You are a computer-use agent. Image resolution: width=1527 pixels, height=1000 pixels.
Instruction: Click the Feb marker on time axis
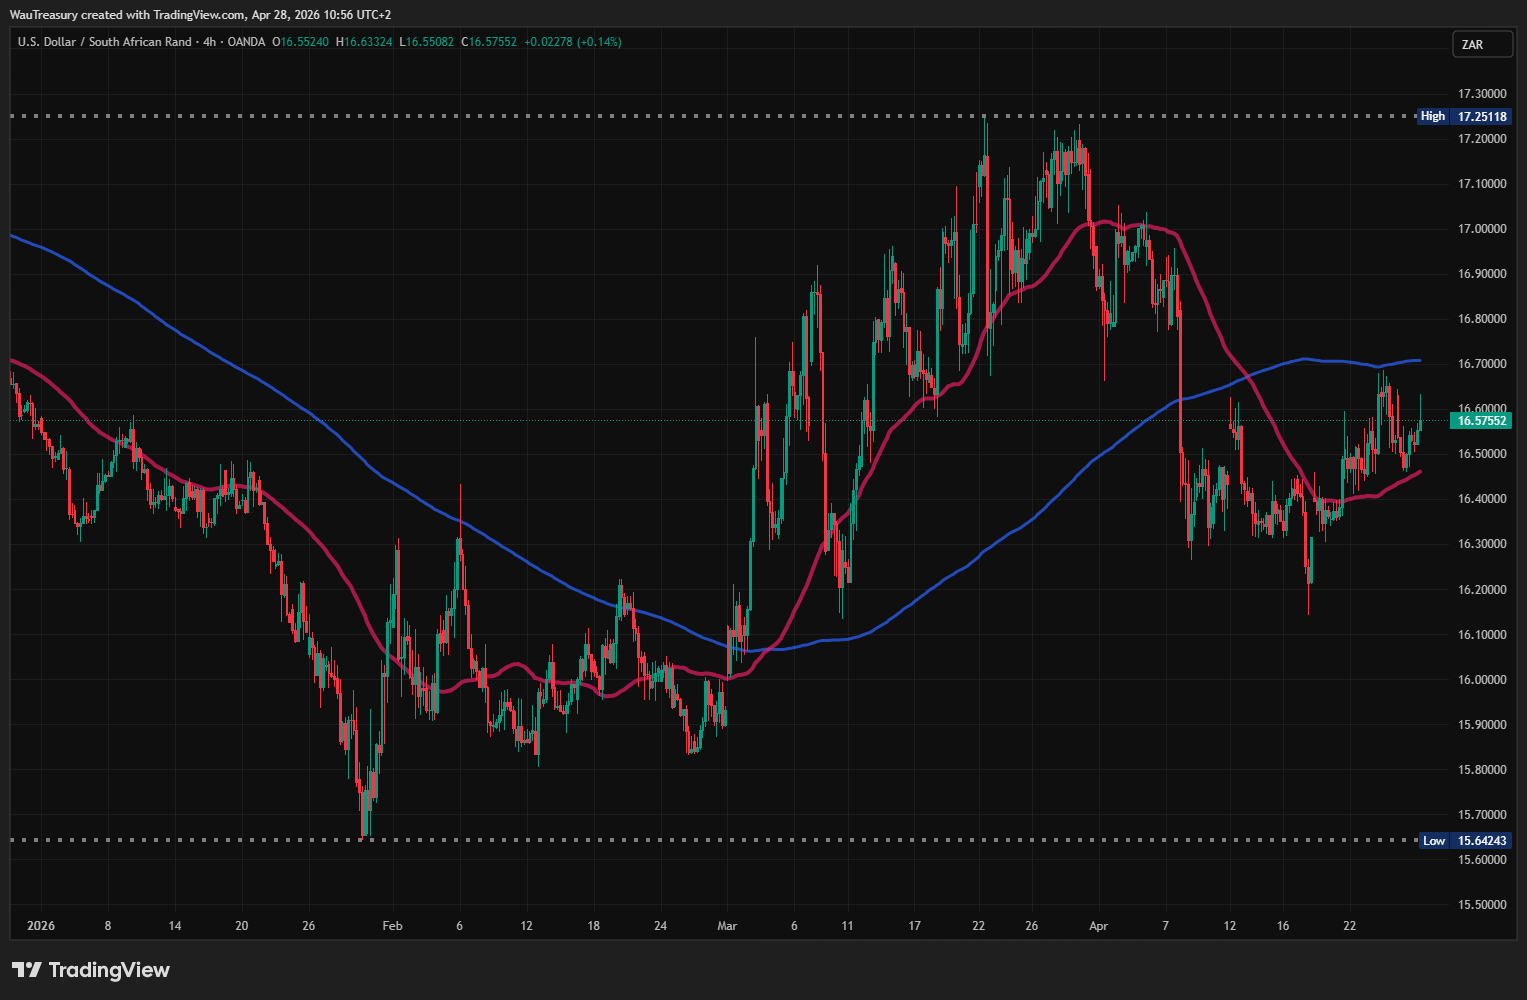(x=393, y=926)
